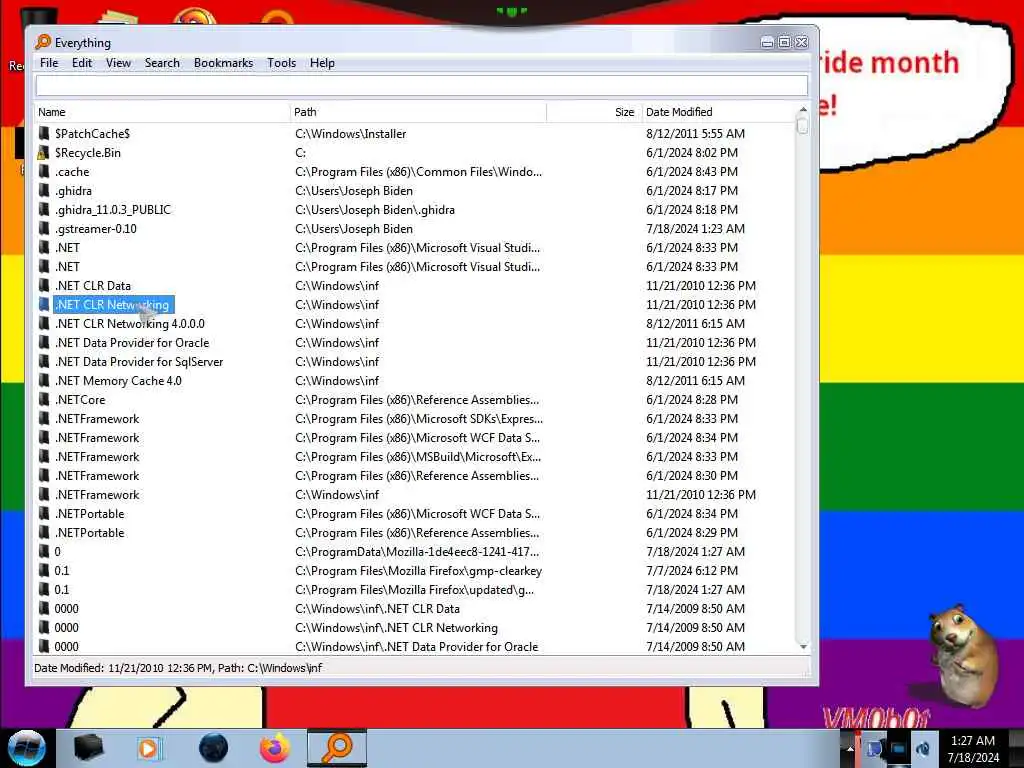Open the View menu

118,63
